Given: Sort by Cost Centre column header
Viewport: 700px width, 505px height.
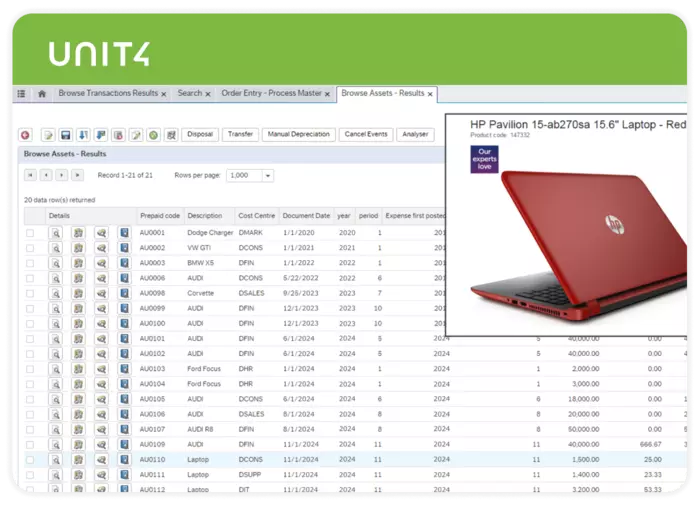Looking at the screenshot, I should click(x=257, y=216).
